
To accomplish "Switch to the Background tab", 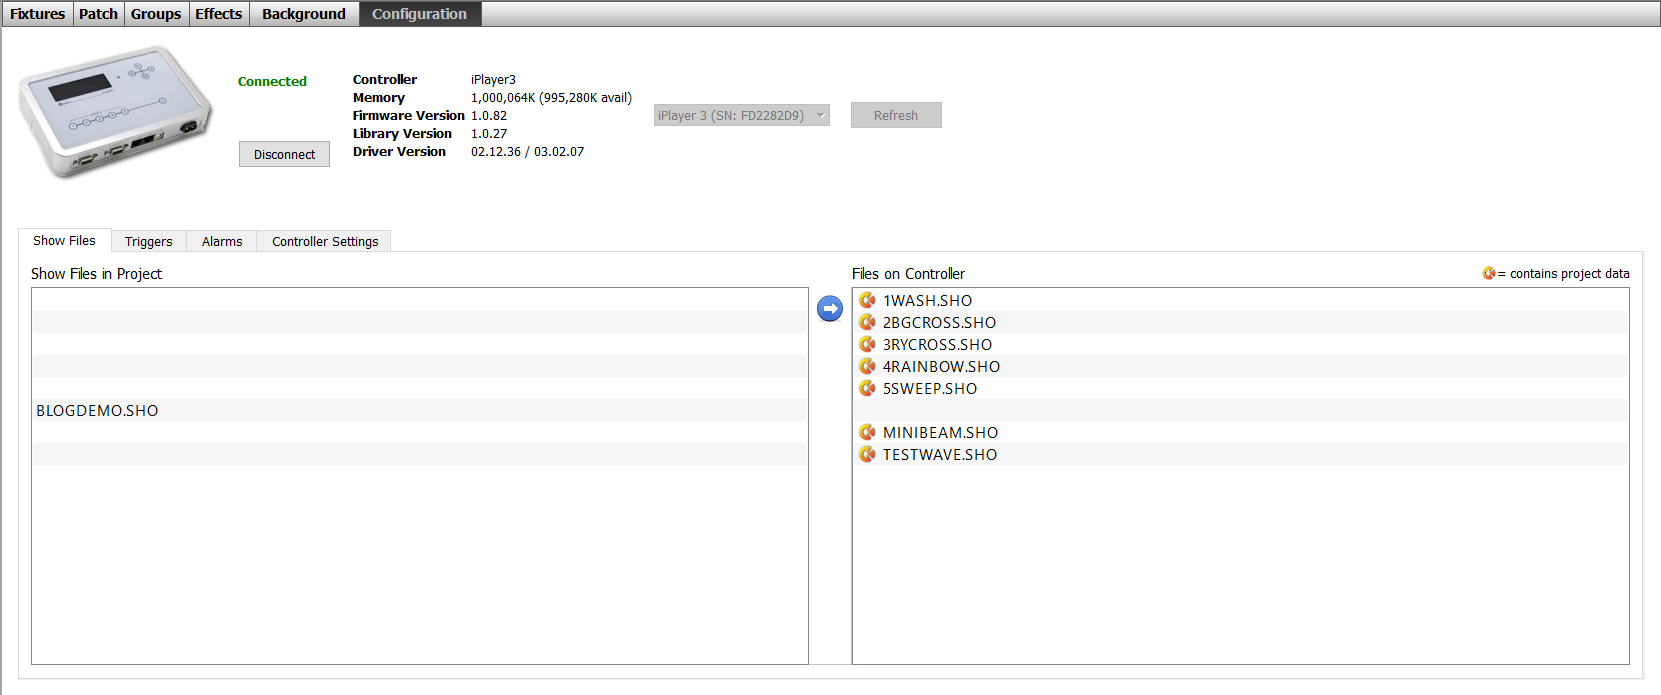I will pyautogui.click(x=303, y=14).
